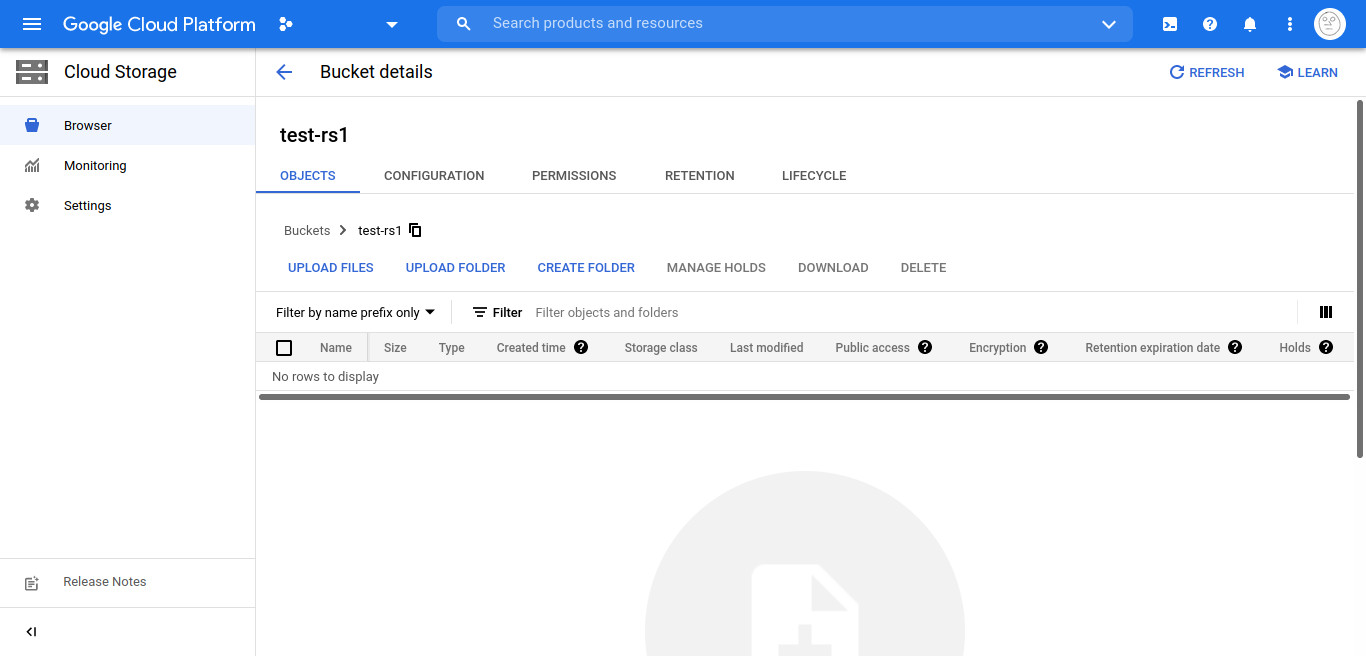Show help for Public access
The width and height of the screenshot is (1366, 656).
point(925,348)
